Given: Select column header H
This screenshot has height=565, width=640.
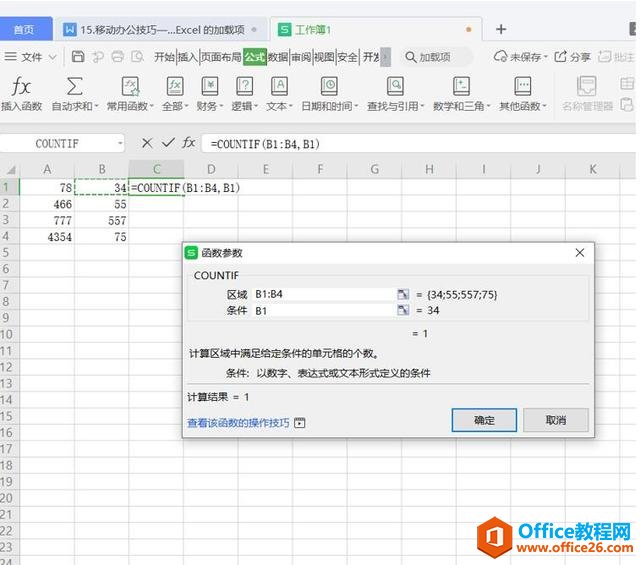Looking at the screenshot, I should pos(429,169).
